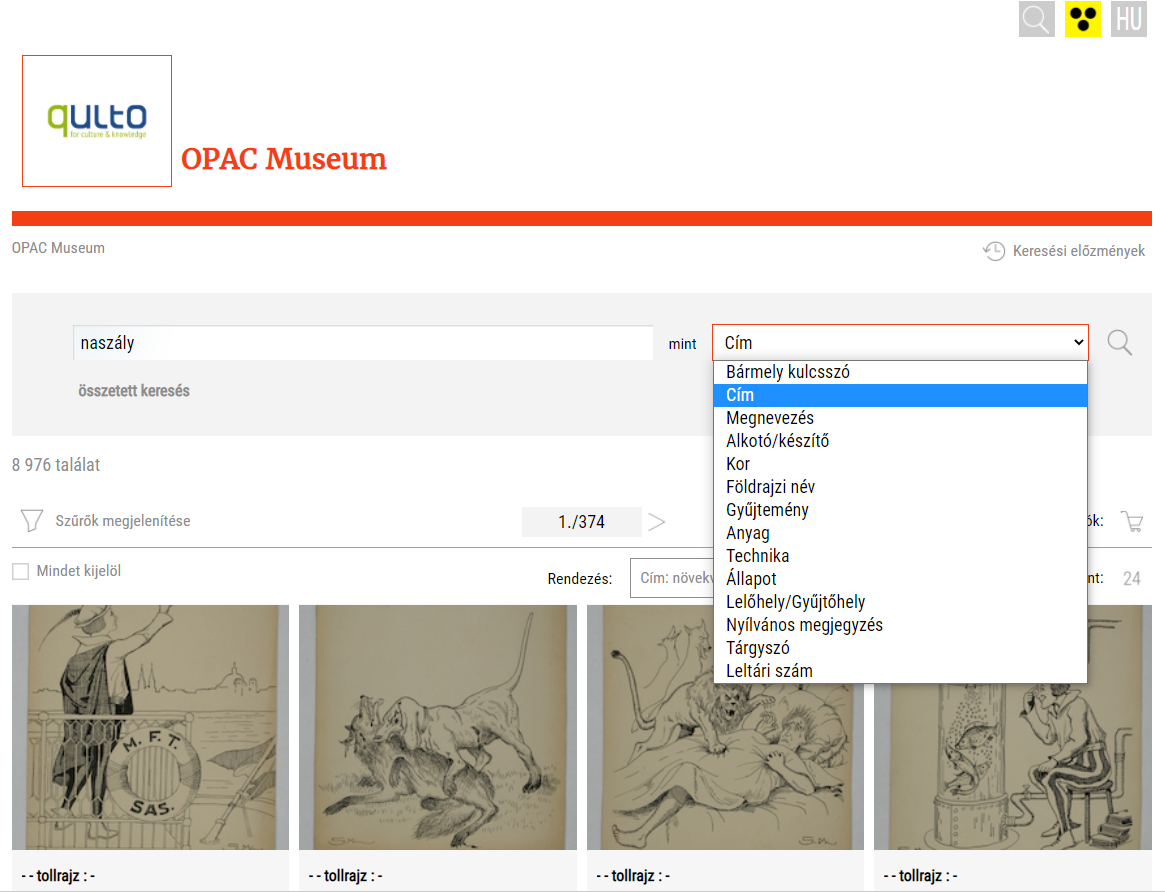Click tollrajz caption under lion drawing

point(633,876)
